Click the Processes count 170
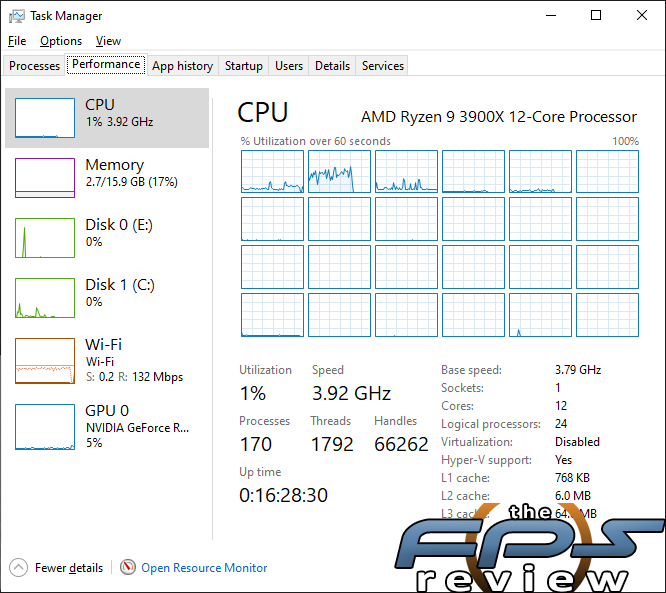Screen dimensions: 666x593 coord(256,444)
